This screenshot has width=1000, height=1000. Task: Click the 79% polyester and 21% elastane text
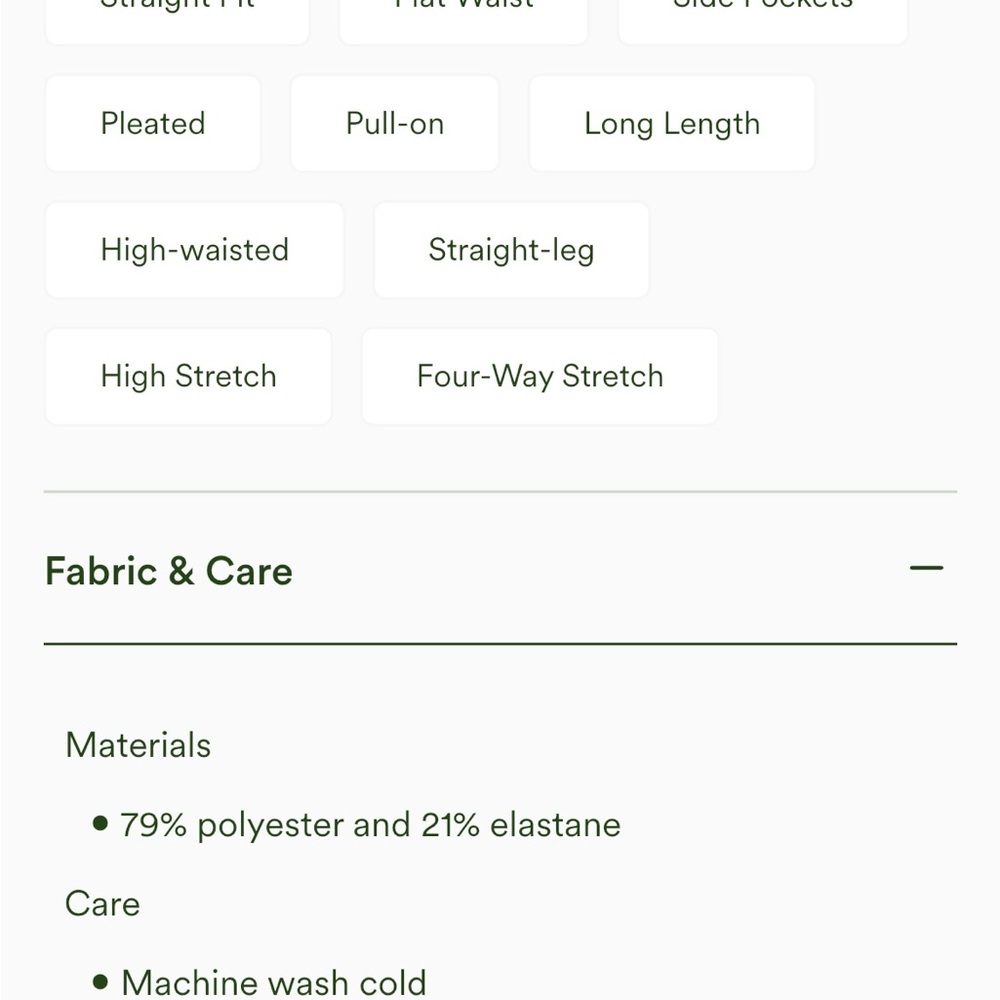[371, 825]
